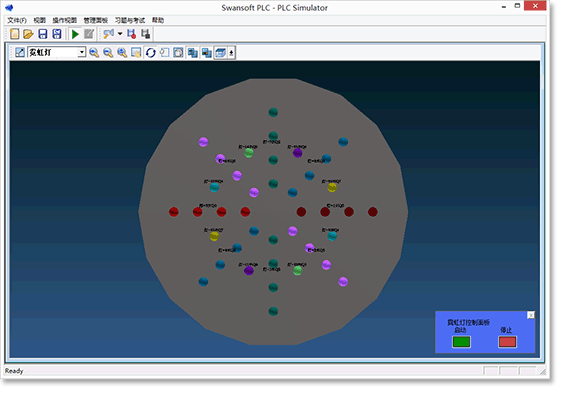Click the green Run simulation play icon
The image size is (566, 395).
(75, 34)
